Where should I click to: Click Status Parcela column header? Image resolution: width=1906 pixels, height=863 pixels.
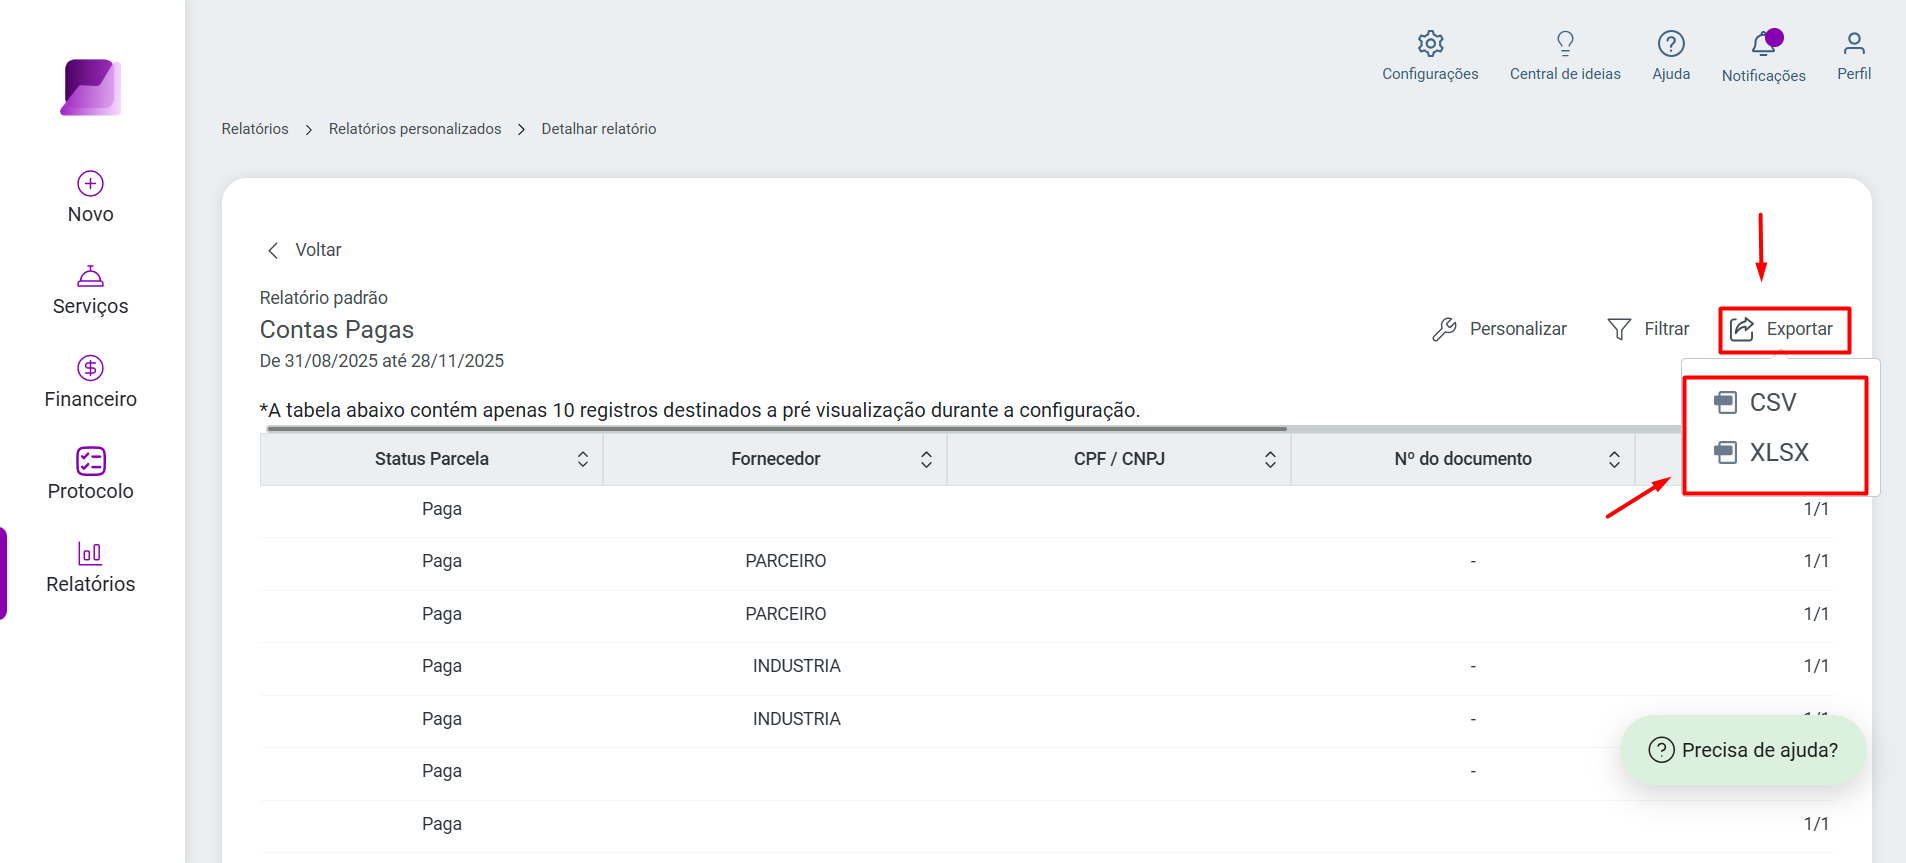coord(432,459)
